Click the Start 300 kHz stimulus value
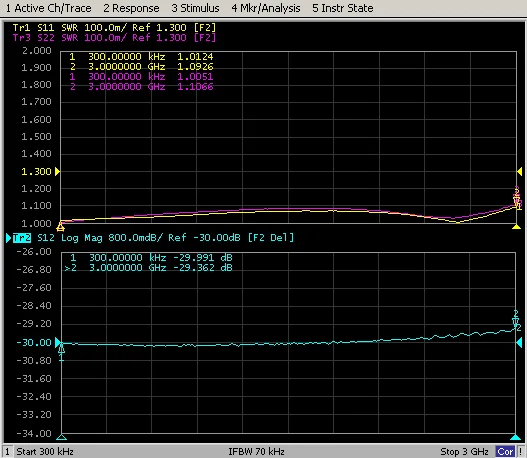Image resolution: width=527 pixels, height=458 pixels. point(45,452)
